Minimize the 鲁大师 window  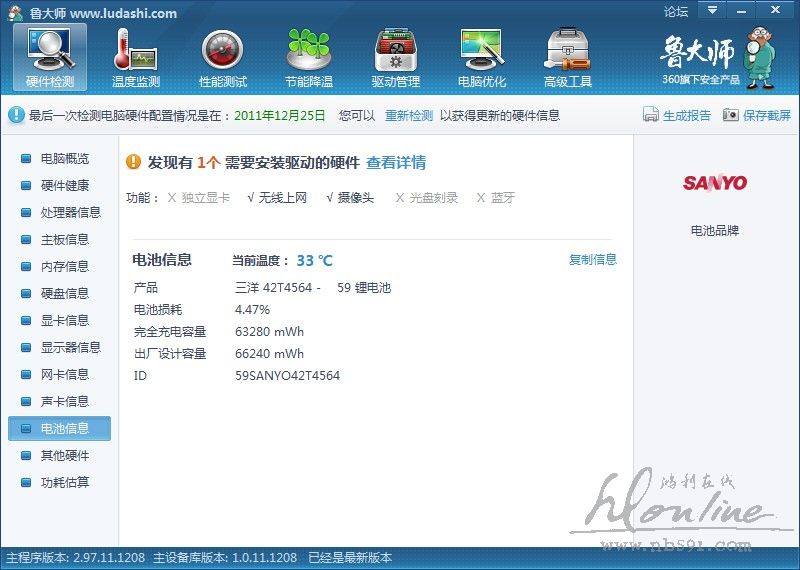pos(741,10)
